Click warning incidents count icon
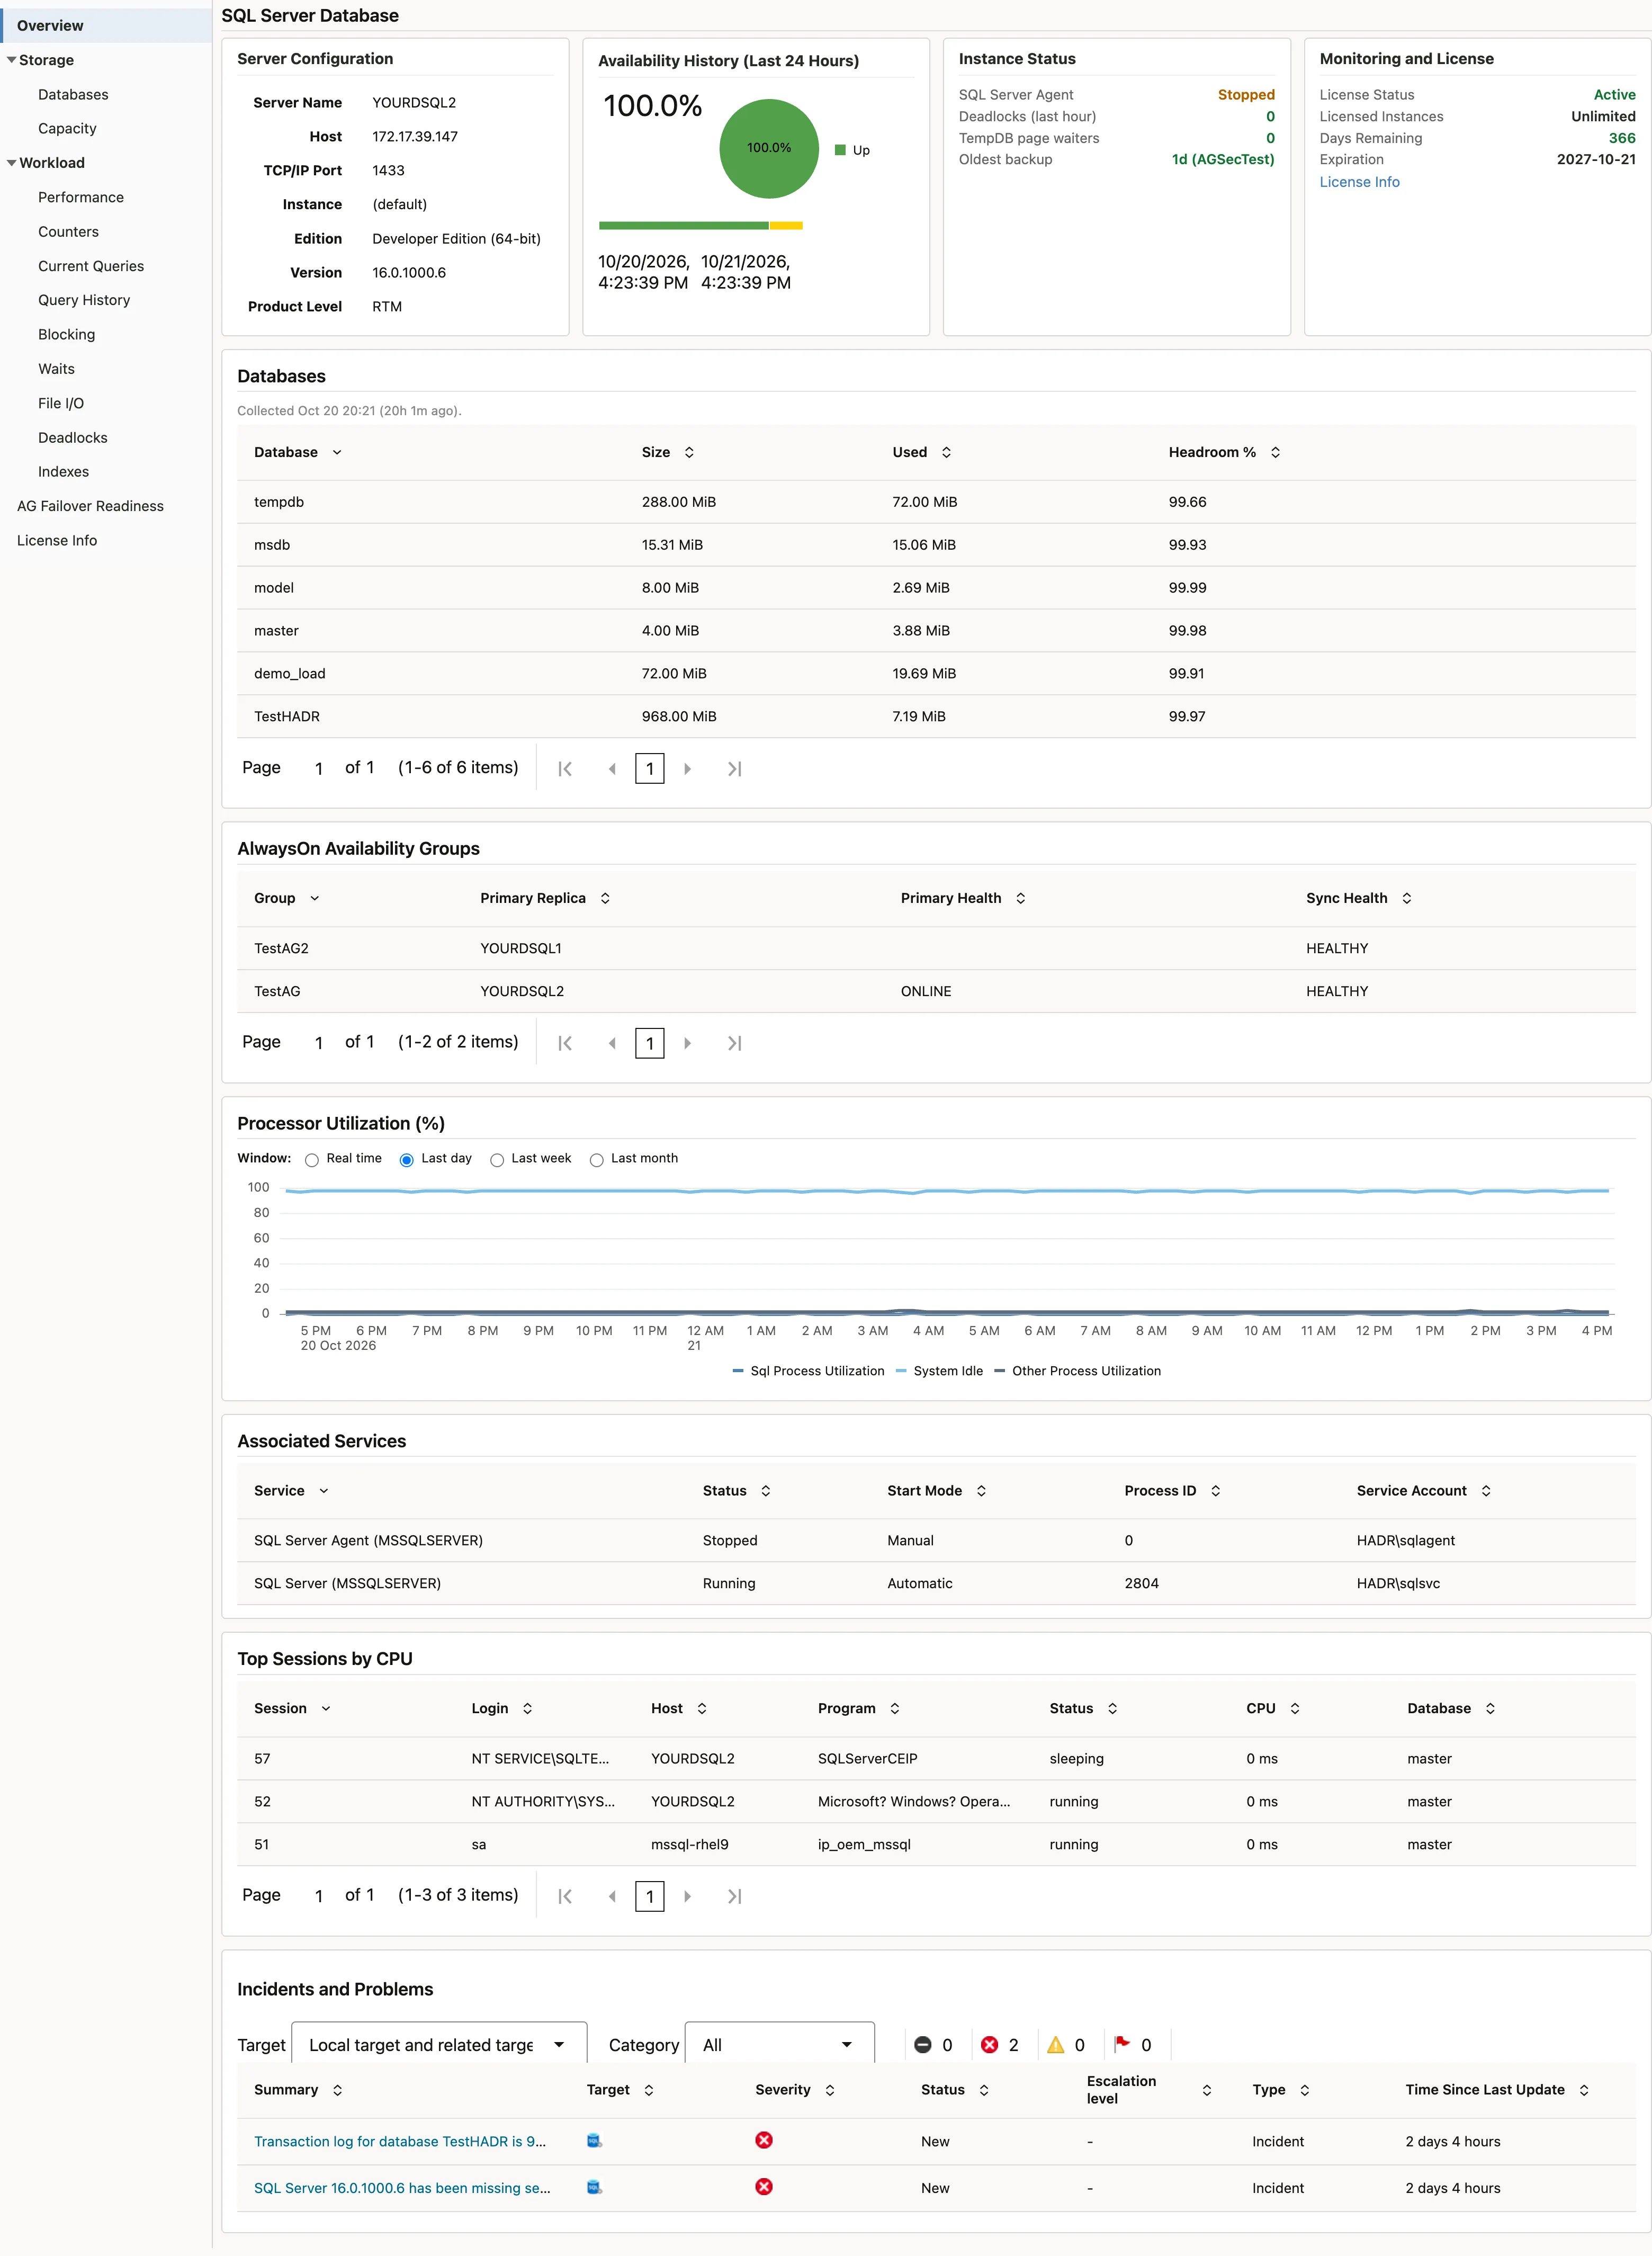The height and width of the screenshot is (2256, 1652). [x=1055, y=2044]
